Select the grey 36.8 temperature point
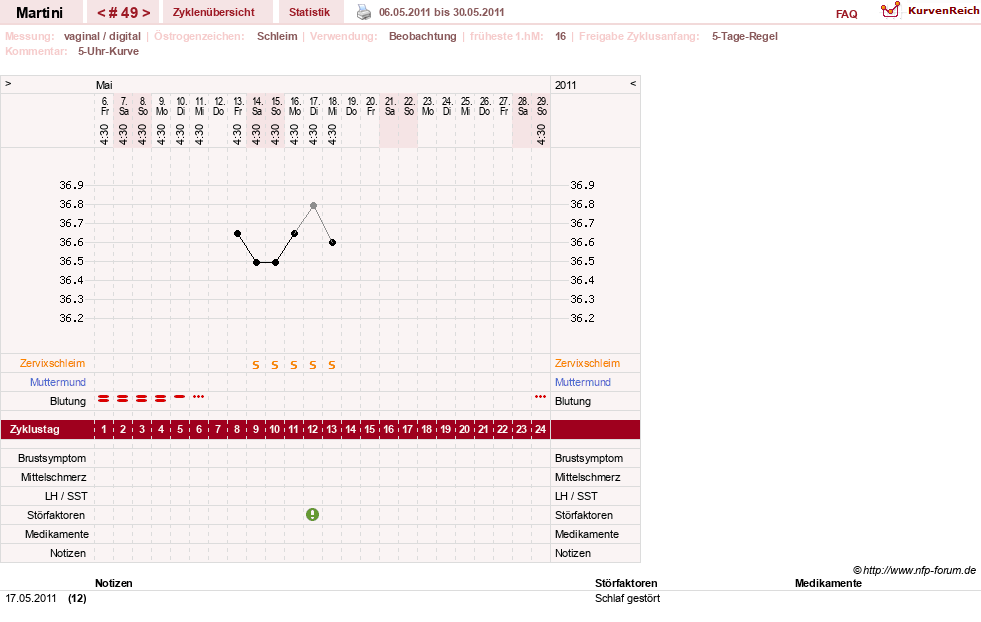 [313, 205]
